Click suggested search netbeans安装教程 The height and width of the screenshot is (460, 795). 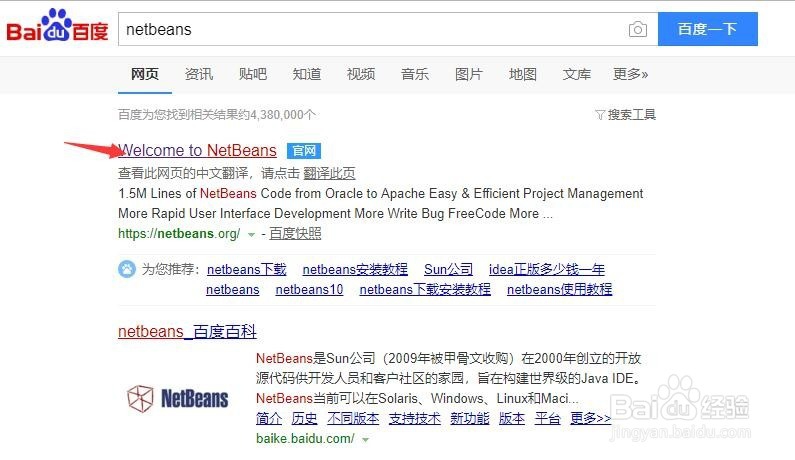[x=355, y=269]
